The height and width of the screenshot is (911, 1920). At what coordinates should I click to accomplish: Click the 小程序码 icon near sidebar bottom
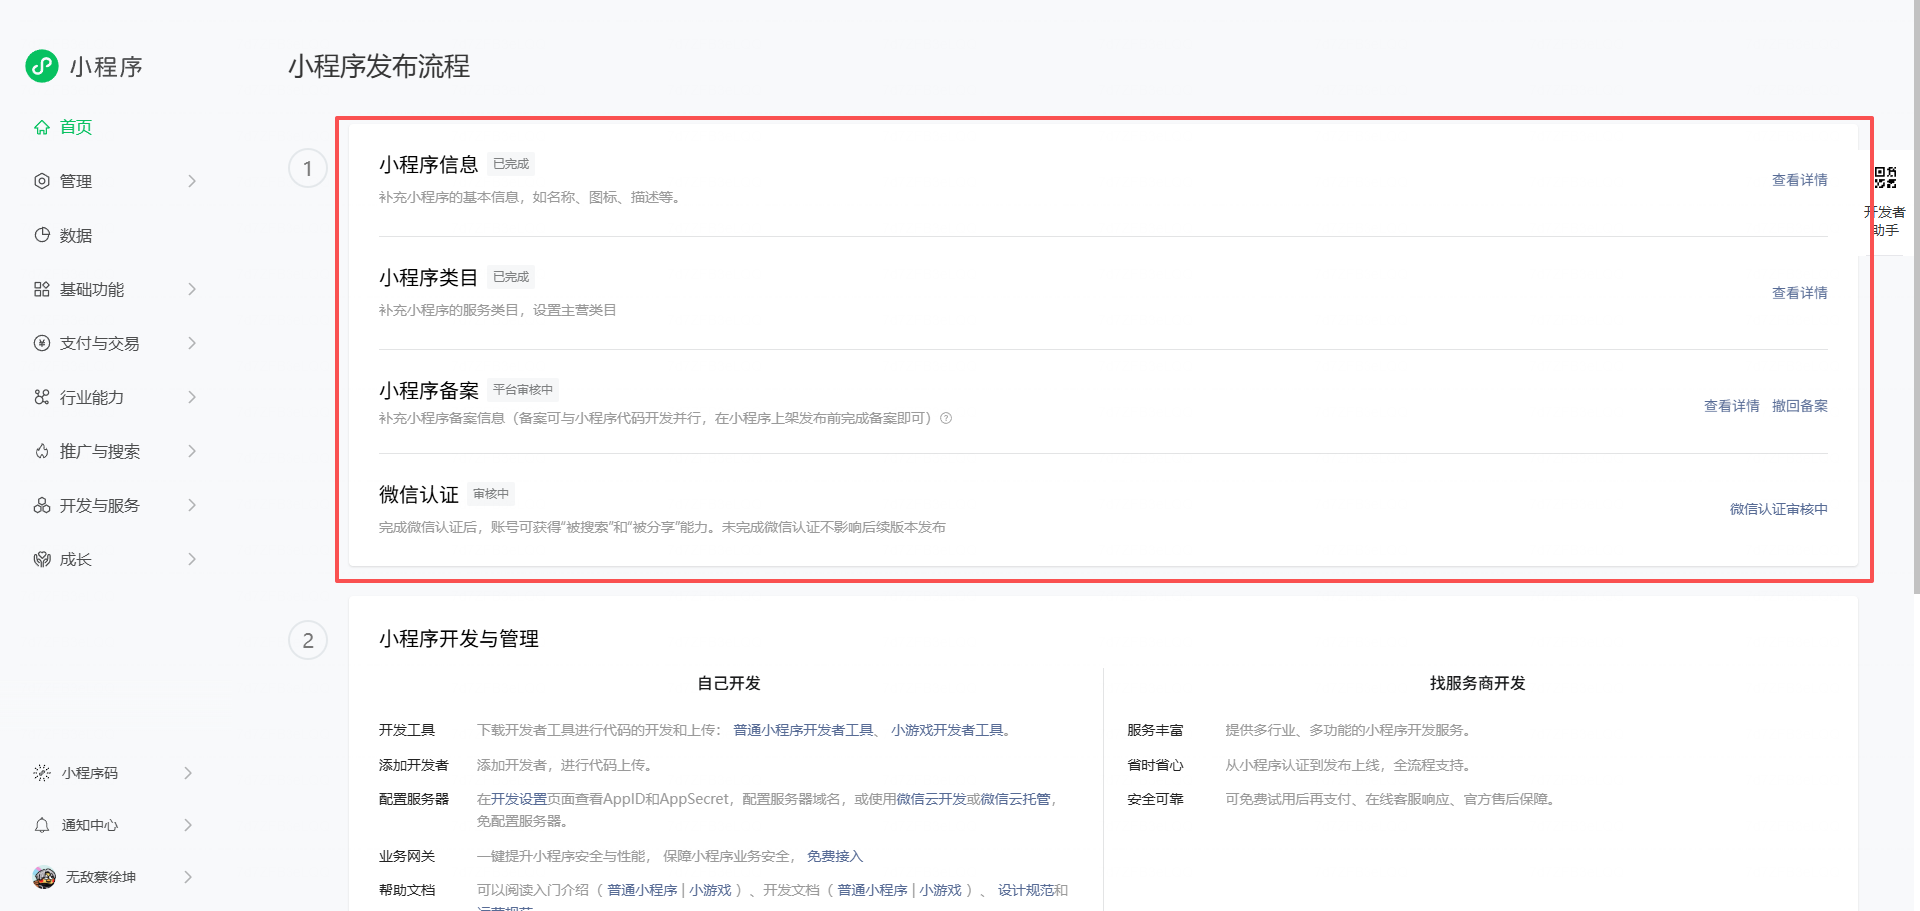(42, 773)
